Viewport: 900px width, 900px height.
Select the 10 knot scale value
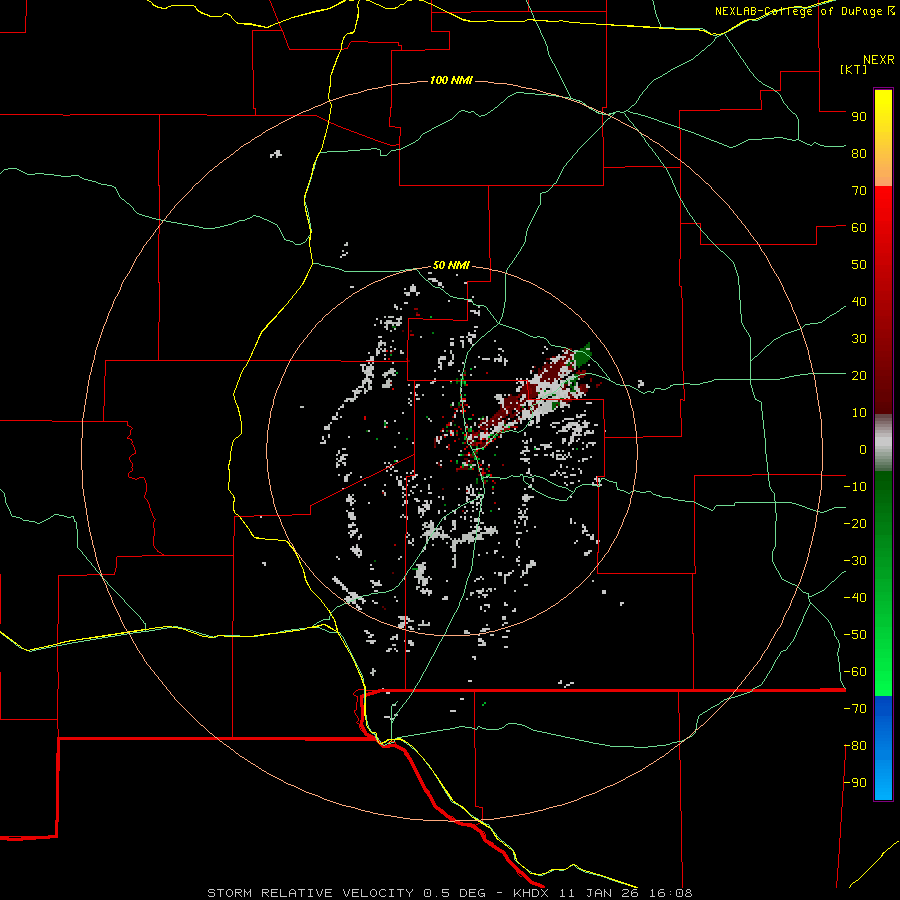tap(859, 413)
